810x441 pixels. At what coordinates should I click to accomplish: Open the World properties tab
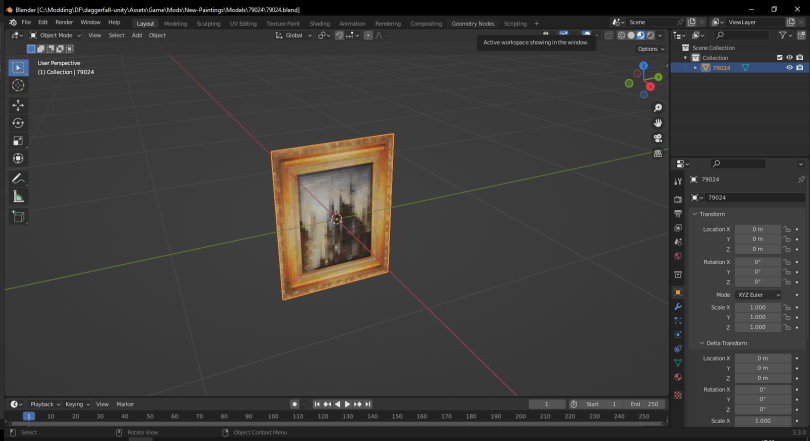pos(678,256)
